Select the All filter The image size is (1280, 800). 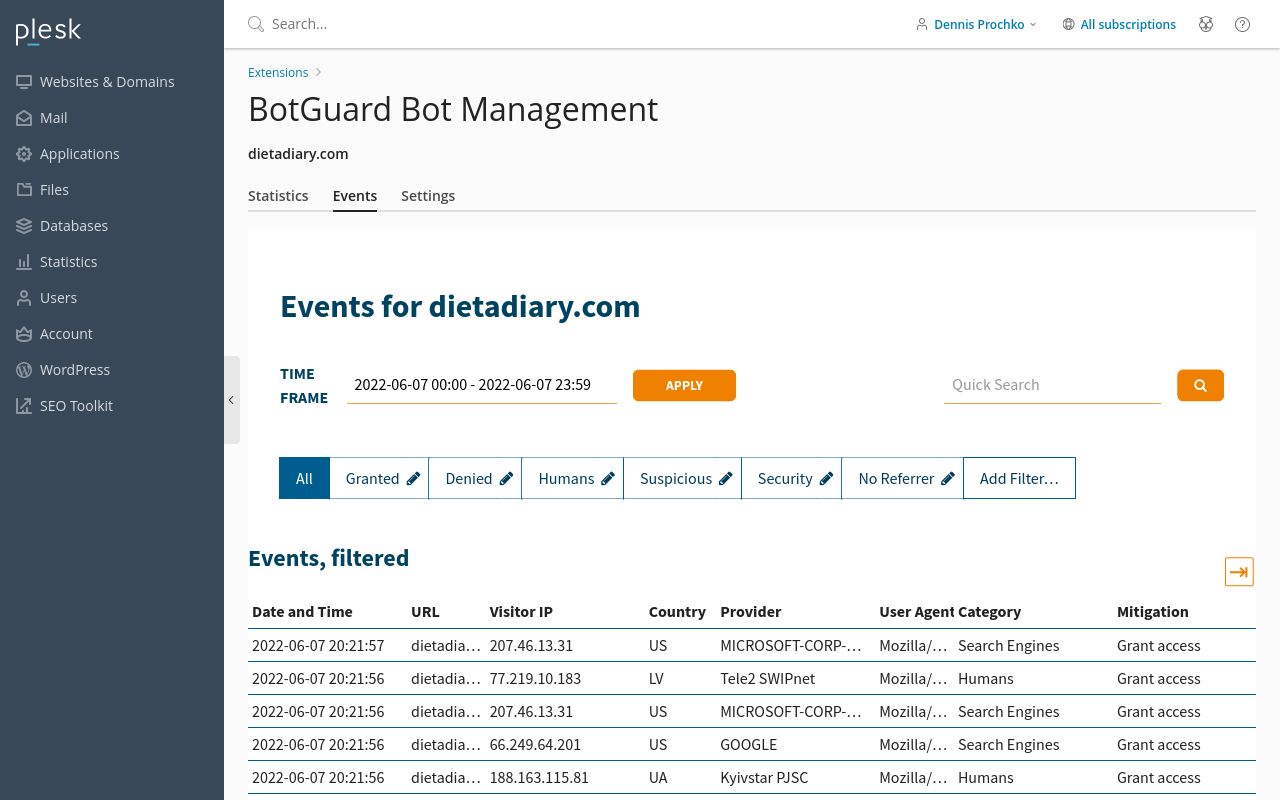(304, 478)
